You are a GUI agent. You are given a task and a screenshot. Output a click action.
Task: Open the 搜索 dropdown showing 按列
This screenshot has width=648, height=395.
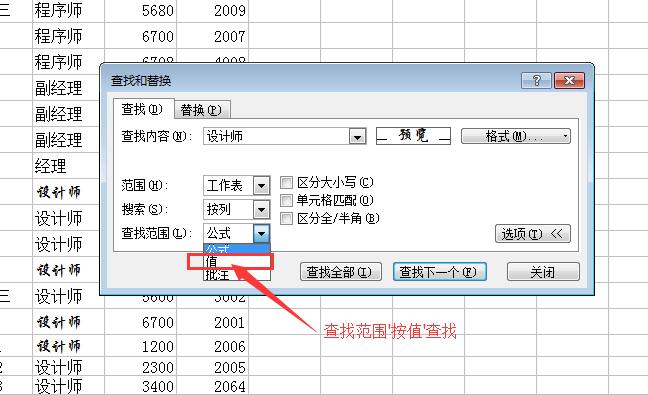pos(237,209)
